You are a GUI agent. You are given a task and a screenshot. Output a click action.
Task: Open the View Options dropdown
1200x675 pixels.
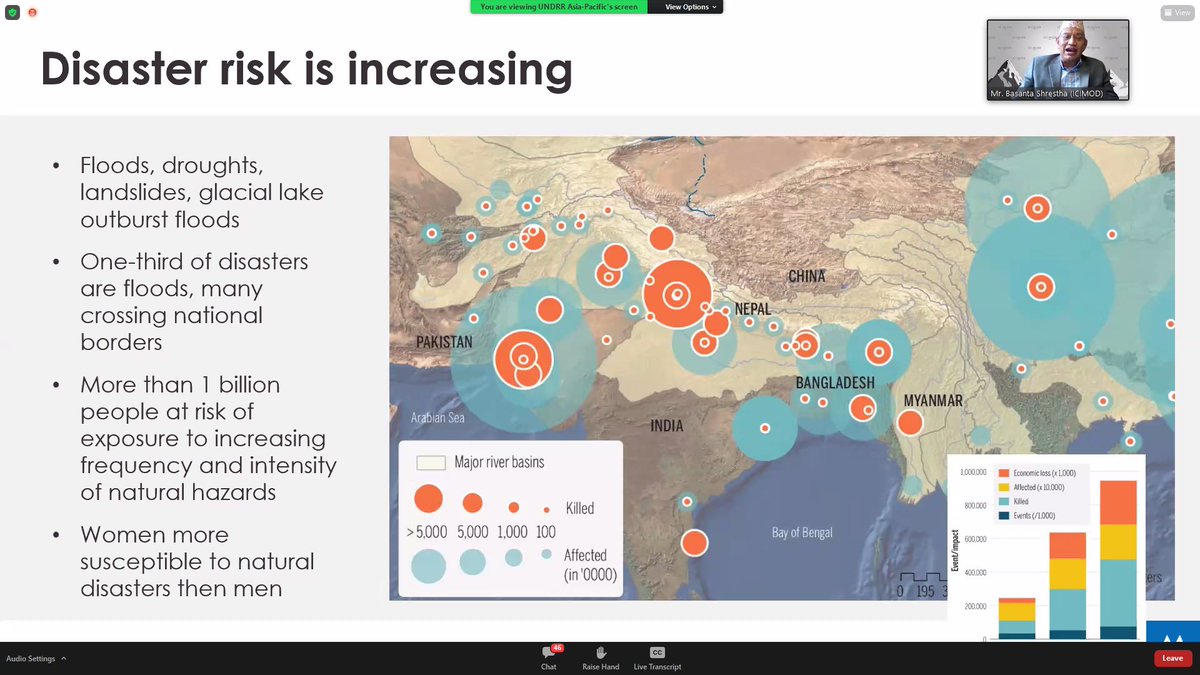coord(685,7)
